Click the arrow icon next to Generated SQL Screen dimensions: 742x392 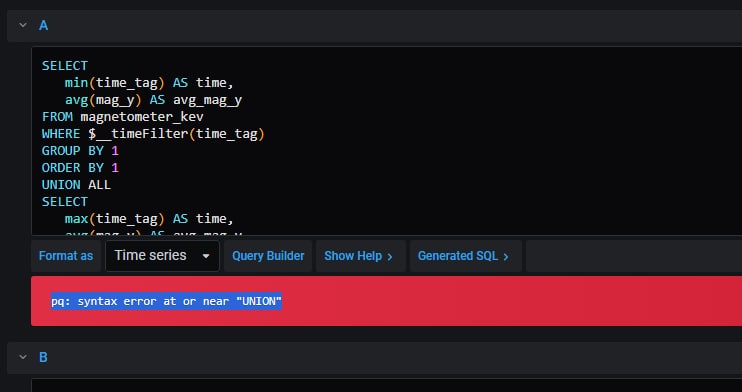[506, 257]
